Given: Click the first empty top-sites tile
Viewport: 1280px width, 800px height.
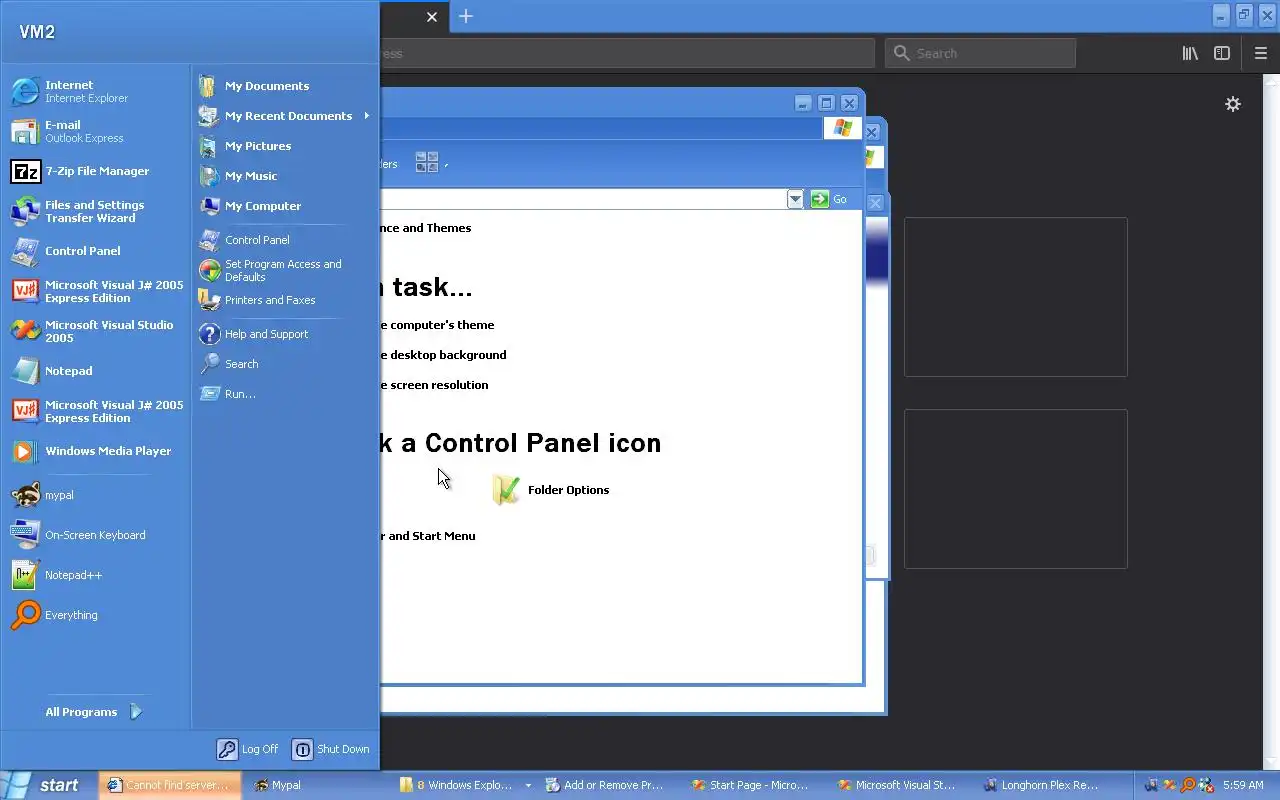Looking at the screenshot, I should point(1016,297).
